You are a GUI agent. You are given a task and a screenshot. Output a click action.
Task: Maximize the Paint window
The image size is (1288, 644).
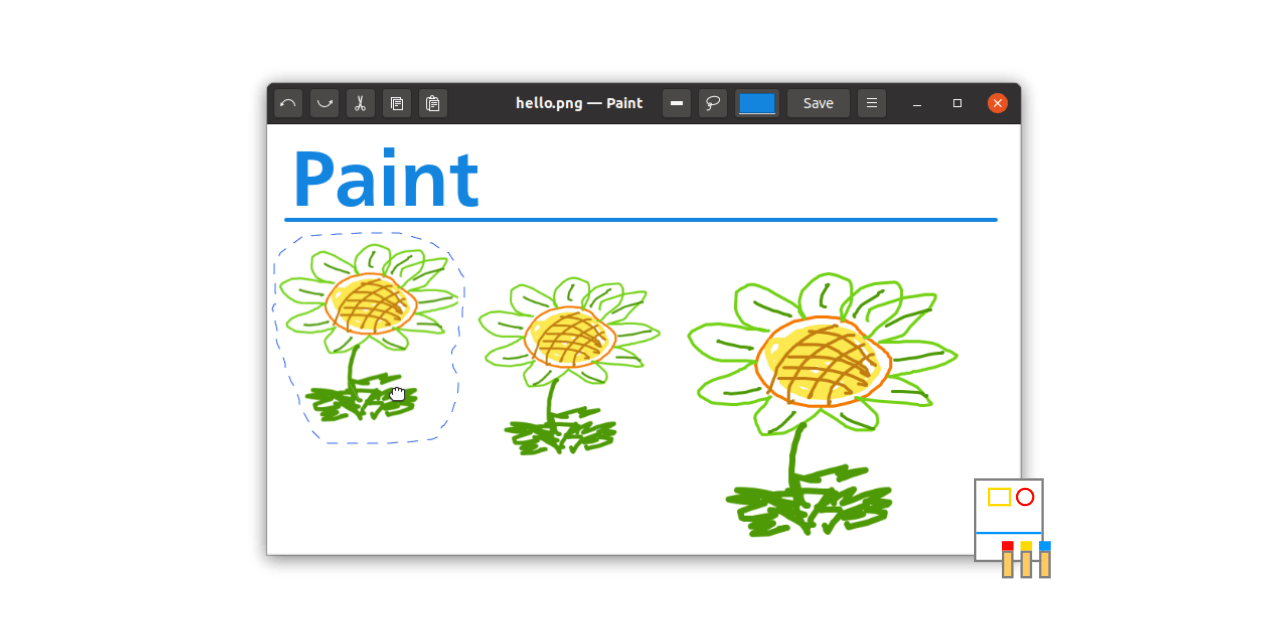pos(956,103)
